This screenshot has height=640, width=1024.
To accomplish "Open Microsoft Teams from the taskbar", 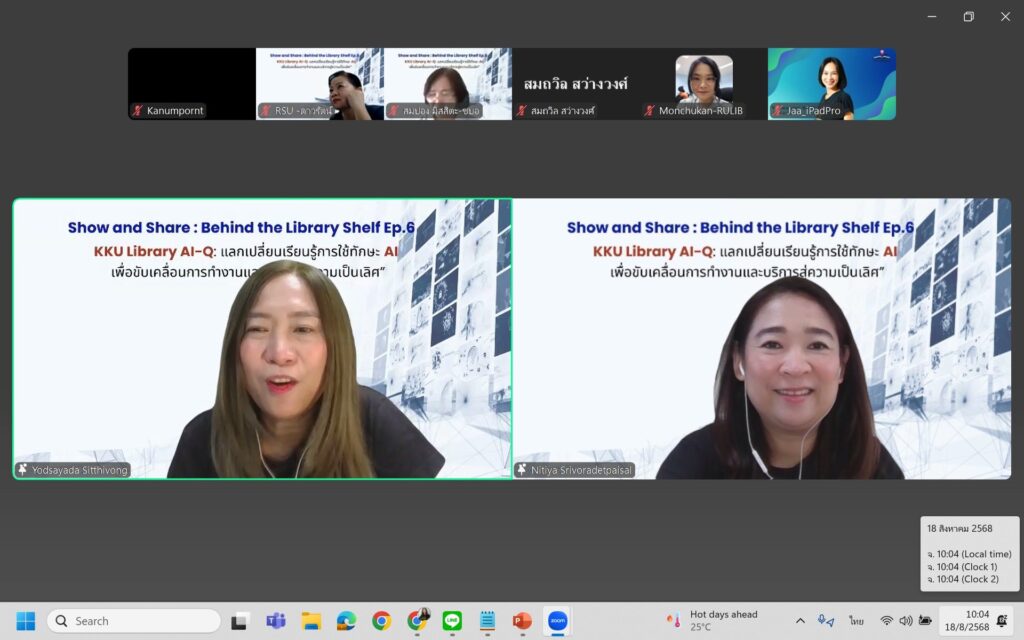I will pos(276,621).
